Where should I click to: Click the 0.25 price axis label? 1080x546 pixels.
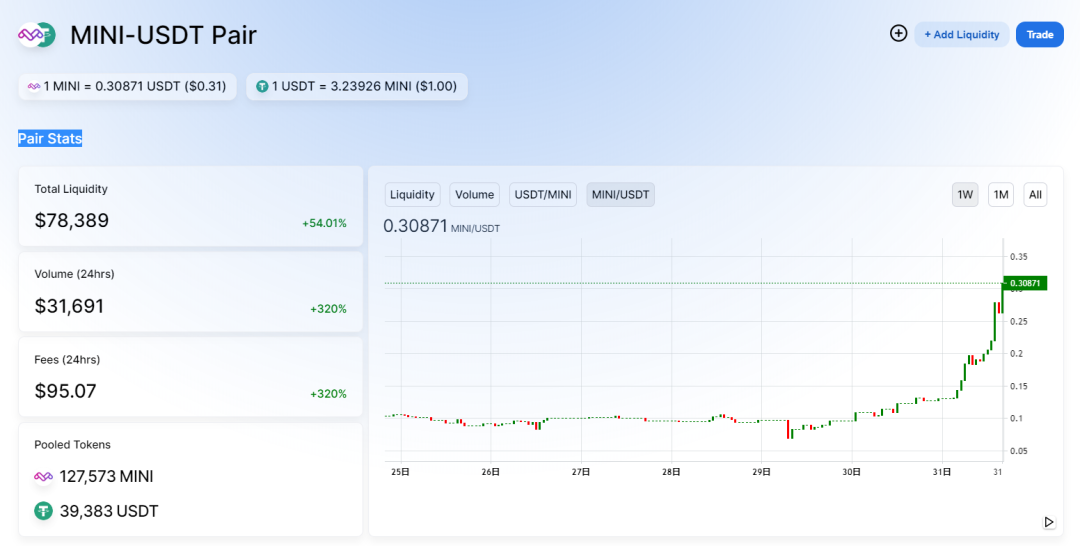point(1019,322)
